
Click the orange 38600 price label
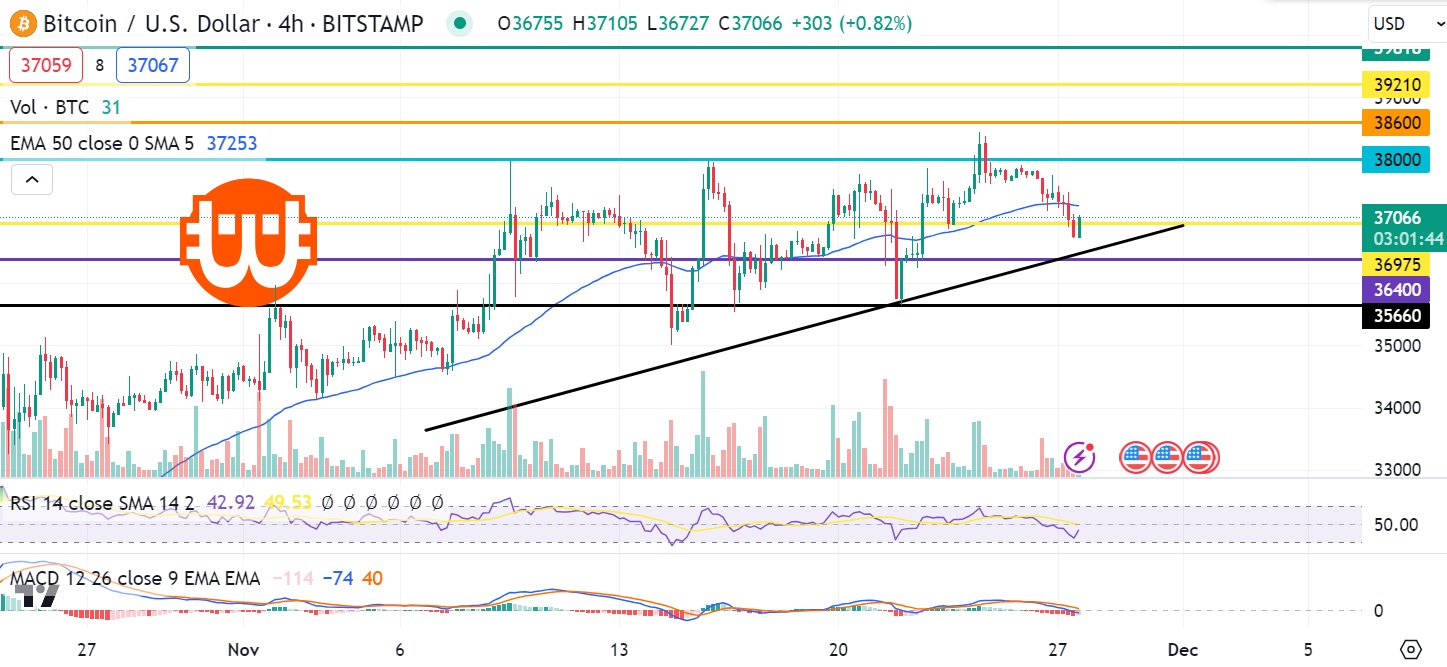point(1396,122)
